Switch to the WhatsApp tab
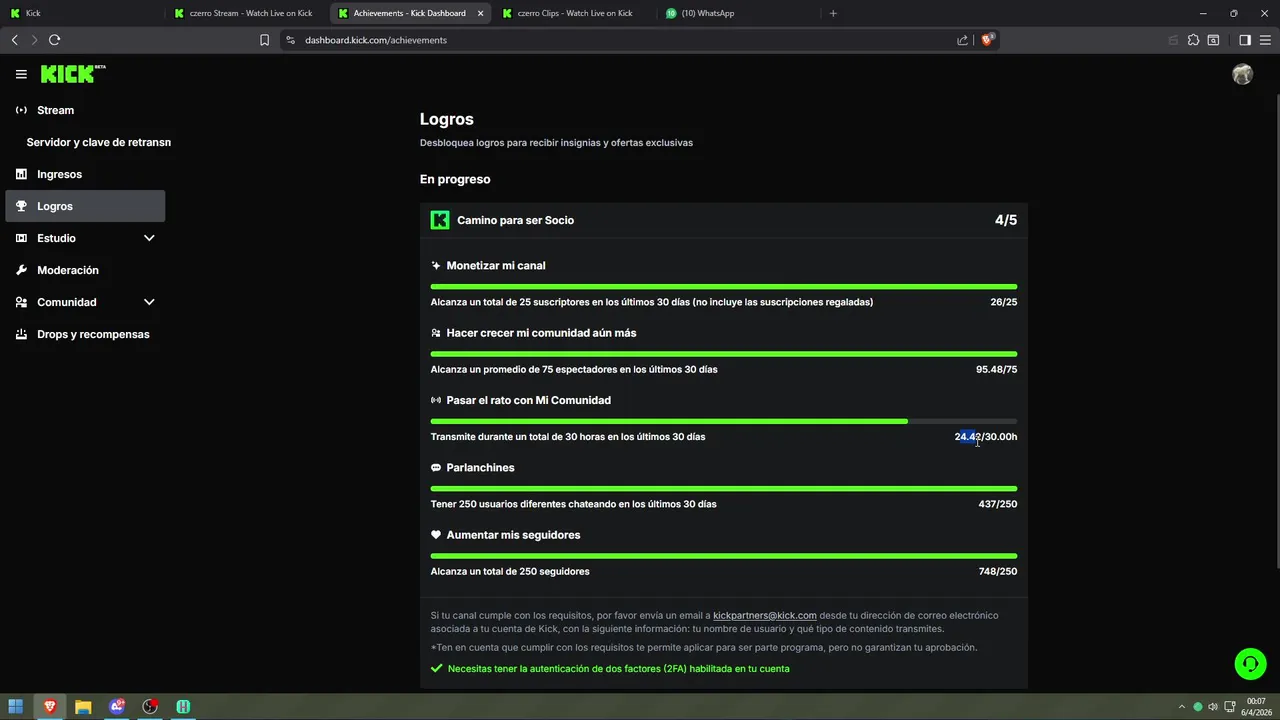This screenshot has height=720, width=1280. 737,13
